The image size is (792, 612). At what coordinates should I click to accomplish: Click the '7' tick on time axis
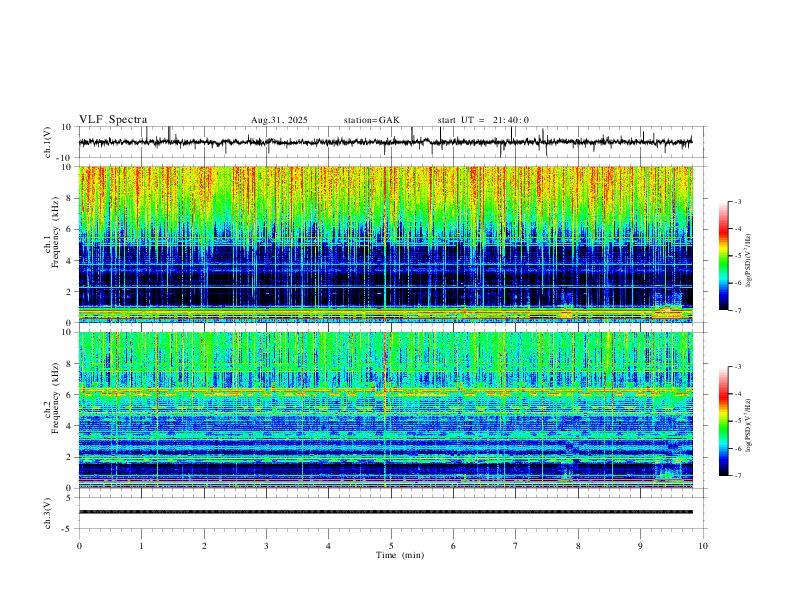point(516,546)
